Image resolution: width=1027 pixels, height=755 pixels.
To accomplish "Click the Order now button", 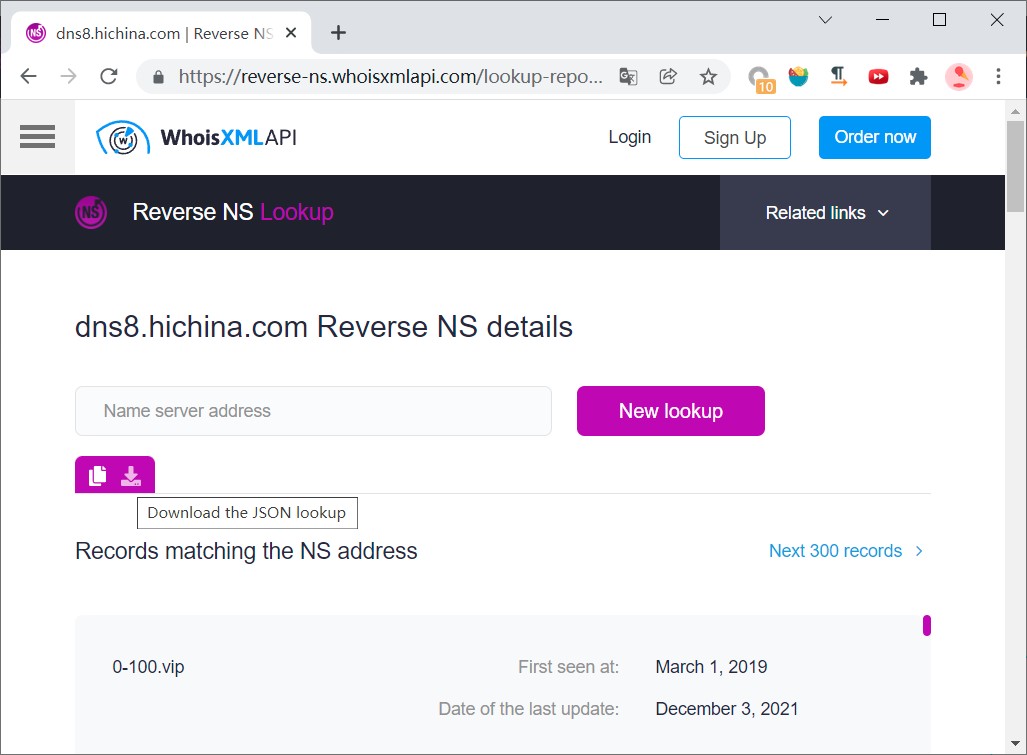I will [874, 138].
